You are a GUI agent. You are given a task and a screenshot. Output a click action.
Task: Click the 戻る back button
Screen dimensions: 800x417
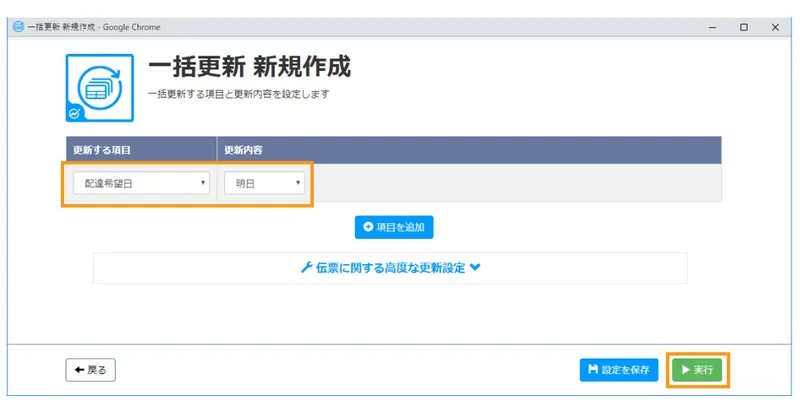90,370
